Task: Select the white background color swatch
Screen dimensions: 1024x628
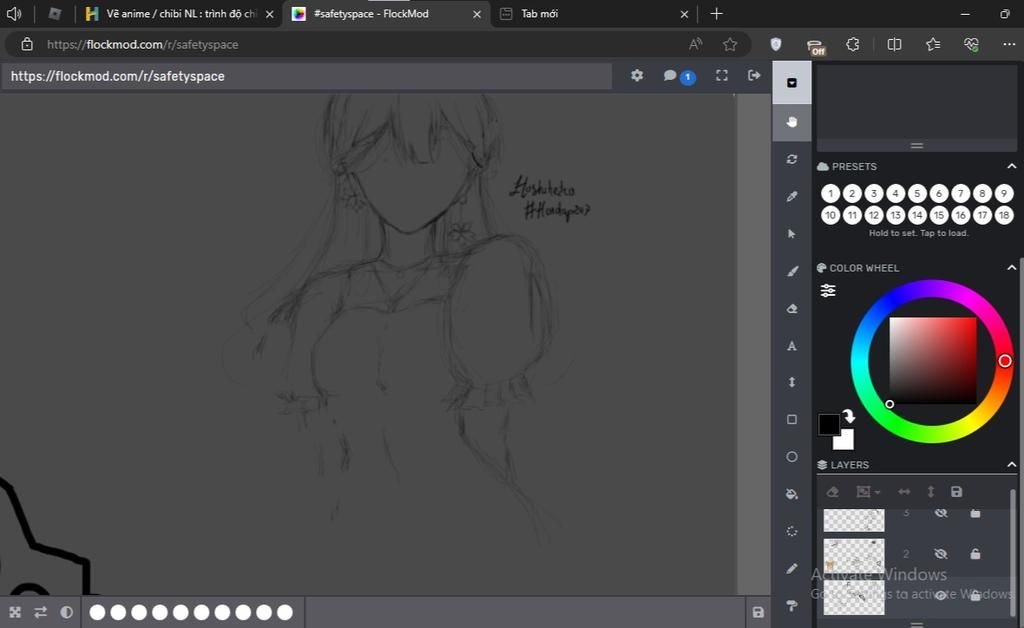Action: (845, 441)
